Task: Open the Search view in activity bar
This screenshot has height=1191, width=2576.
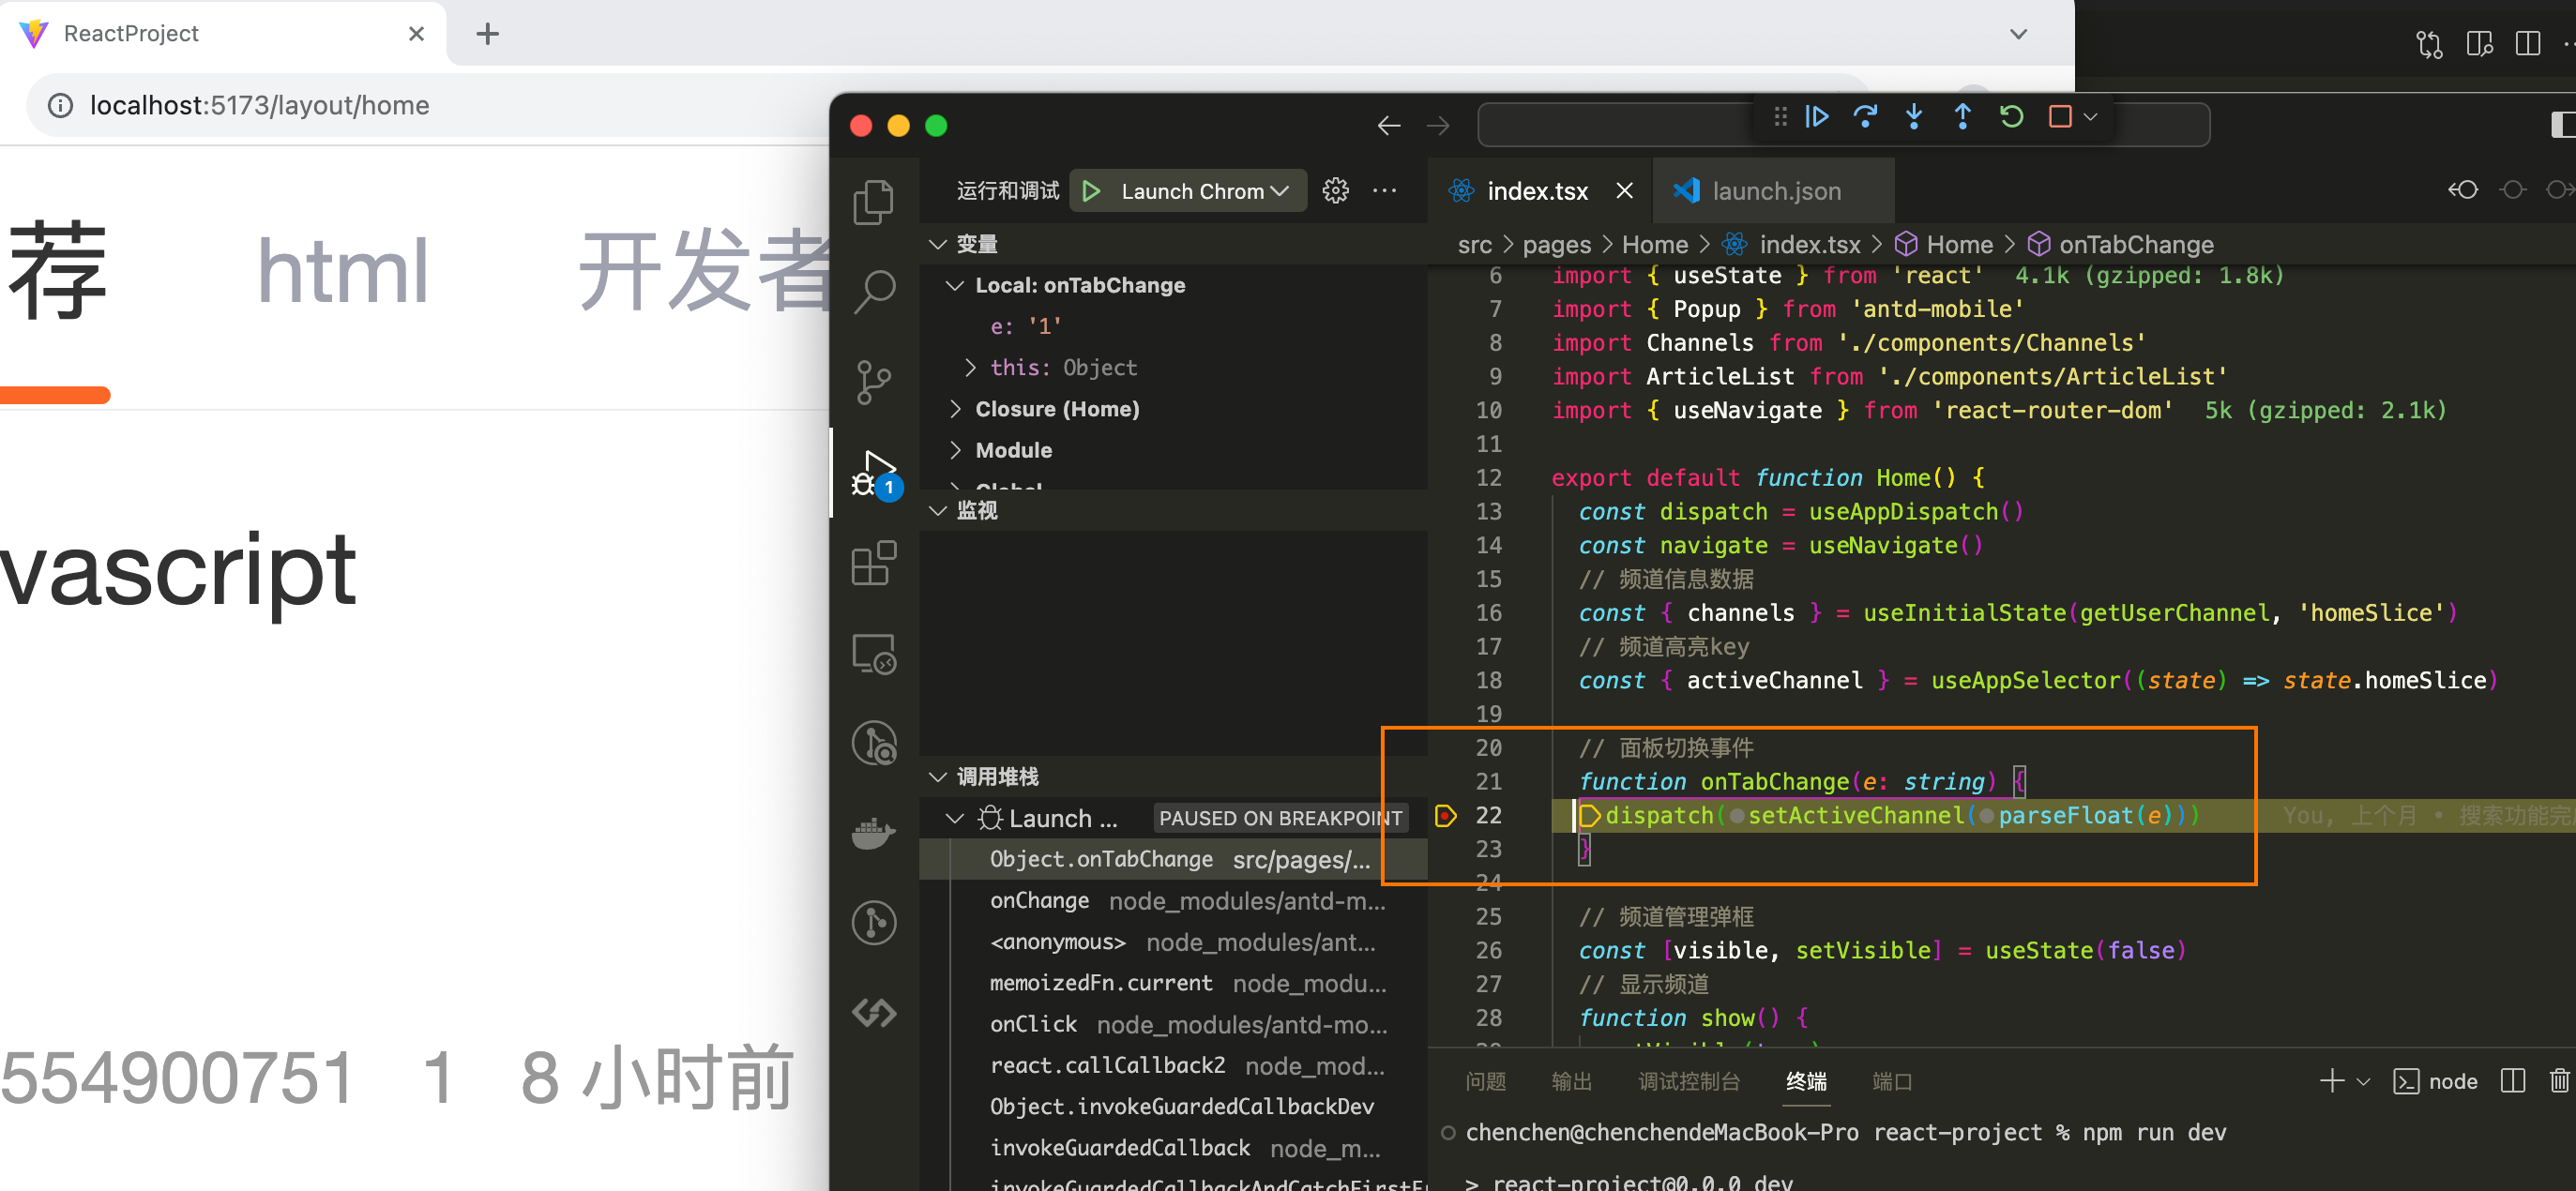Action: coord(874,292)
